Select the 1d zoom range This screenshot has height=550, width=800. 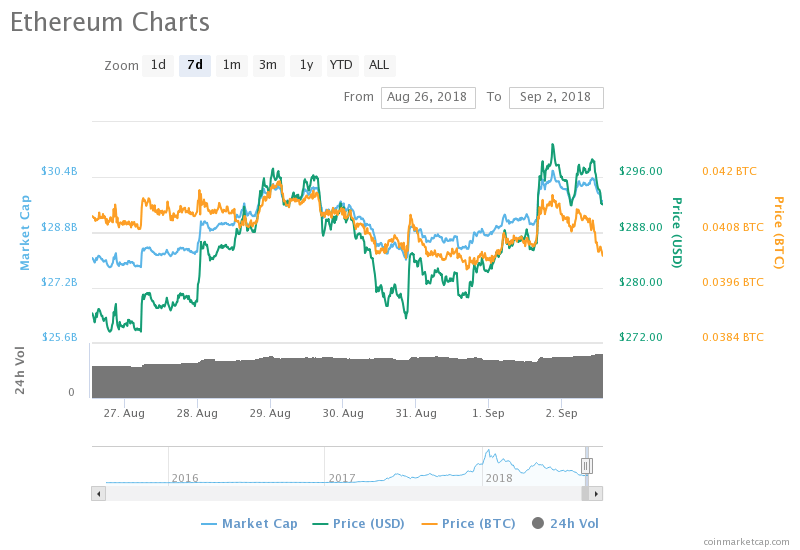point(158,65)
